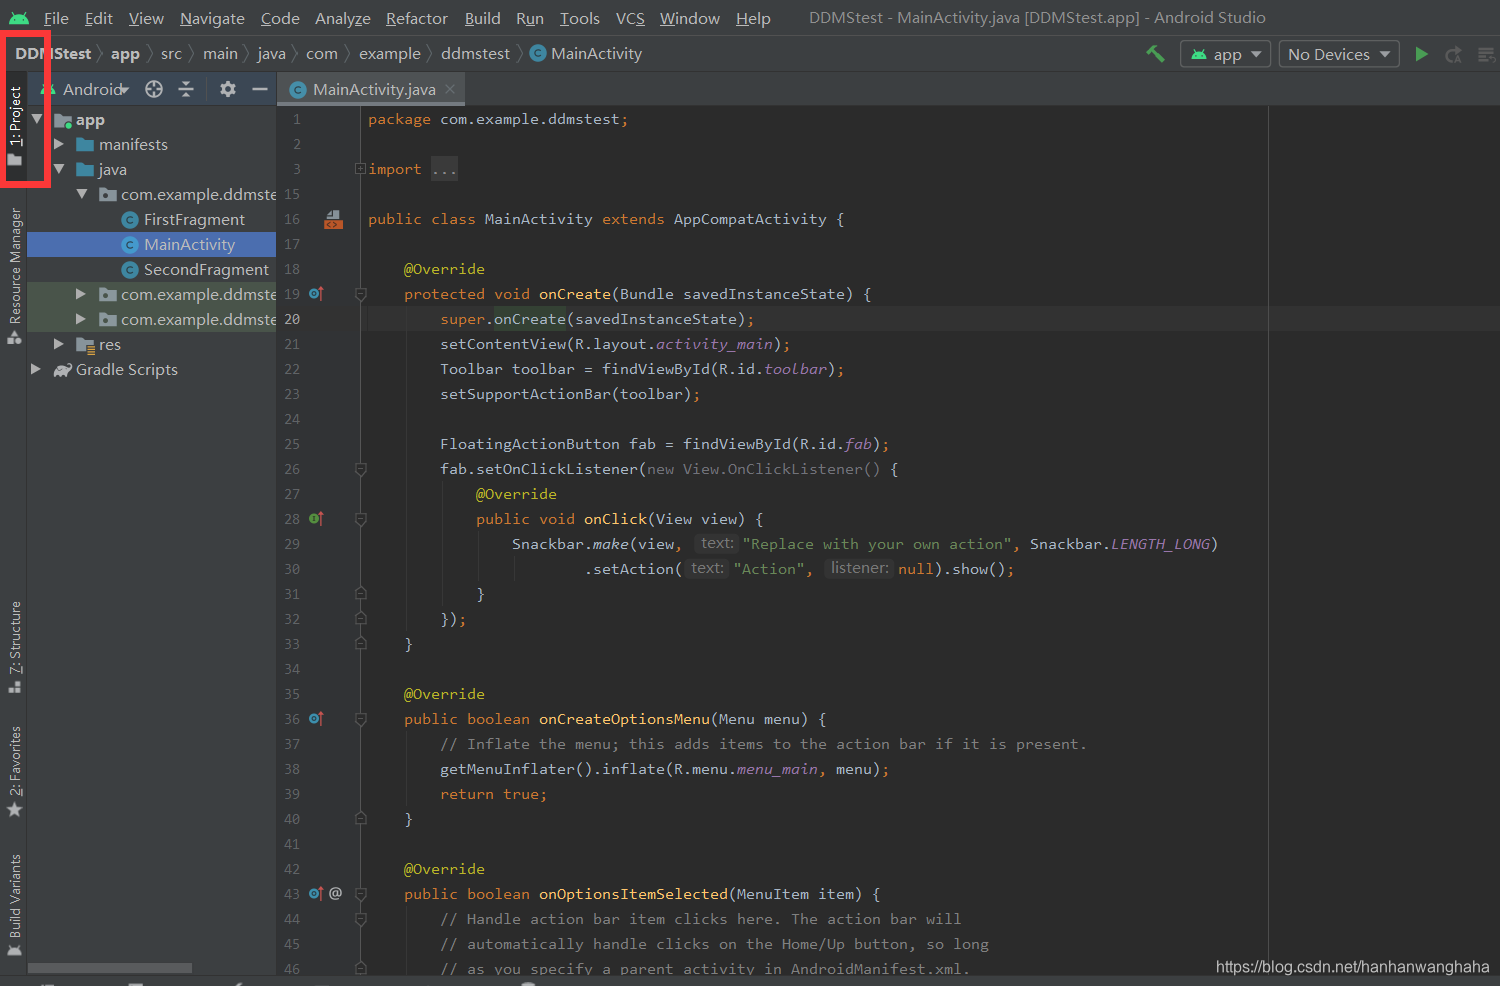
Task: Toggle the 2: Favorites tool window
Action: [x=15, y=771]
